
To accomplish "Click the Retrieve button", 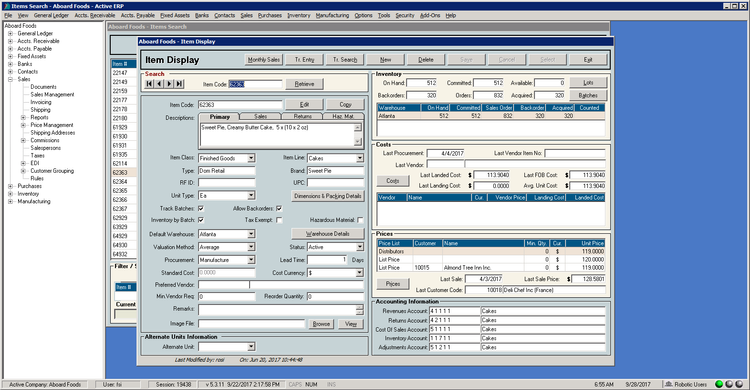I will coord(304,84).
